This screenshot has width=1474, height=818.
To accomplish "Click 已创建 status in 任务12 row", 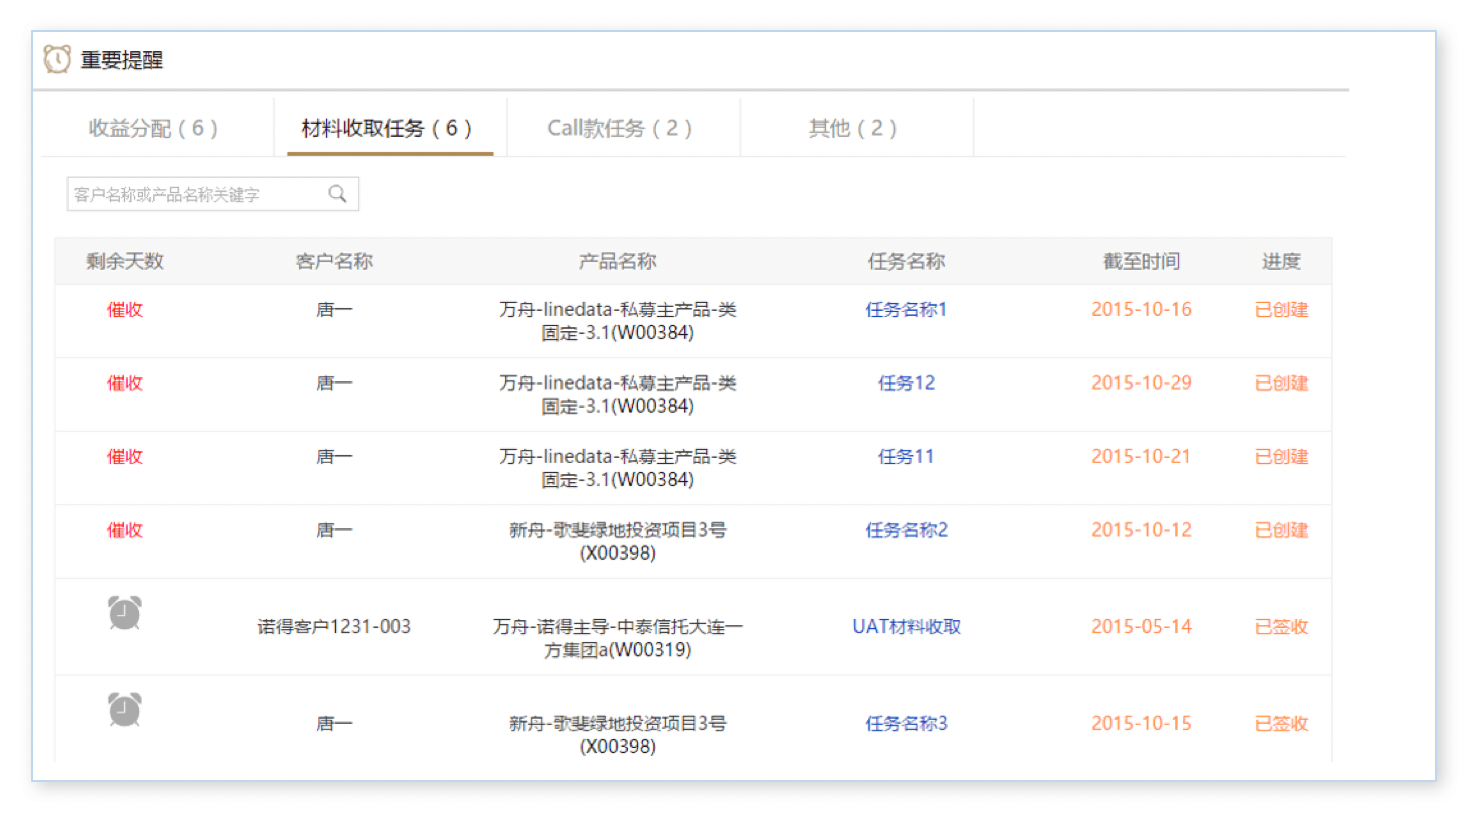I will [x=1281, y=383].
